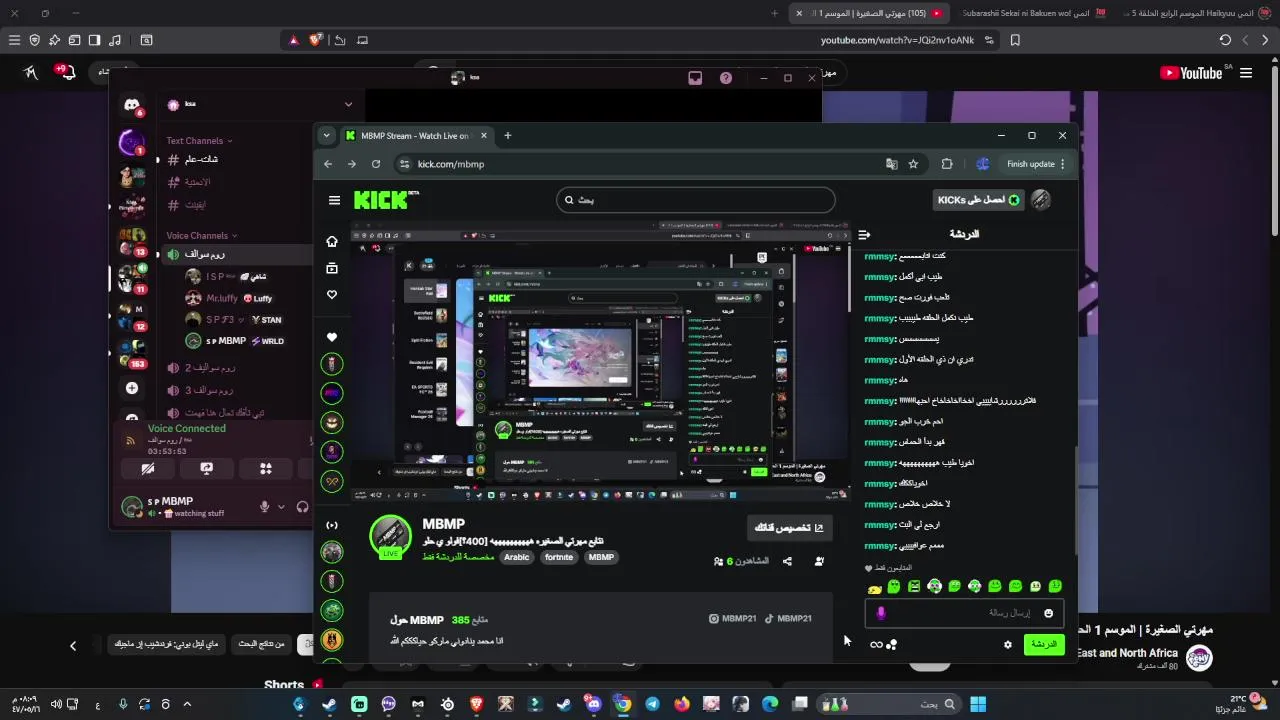Click the green الدردشة chat button
This screenshot has width=1280, height=720.
[x=1044, y=645]
